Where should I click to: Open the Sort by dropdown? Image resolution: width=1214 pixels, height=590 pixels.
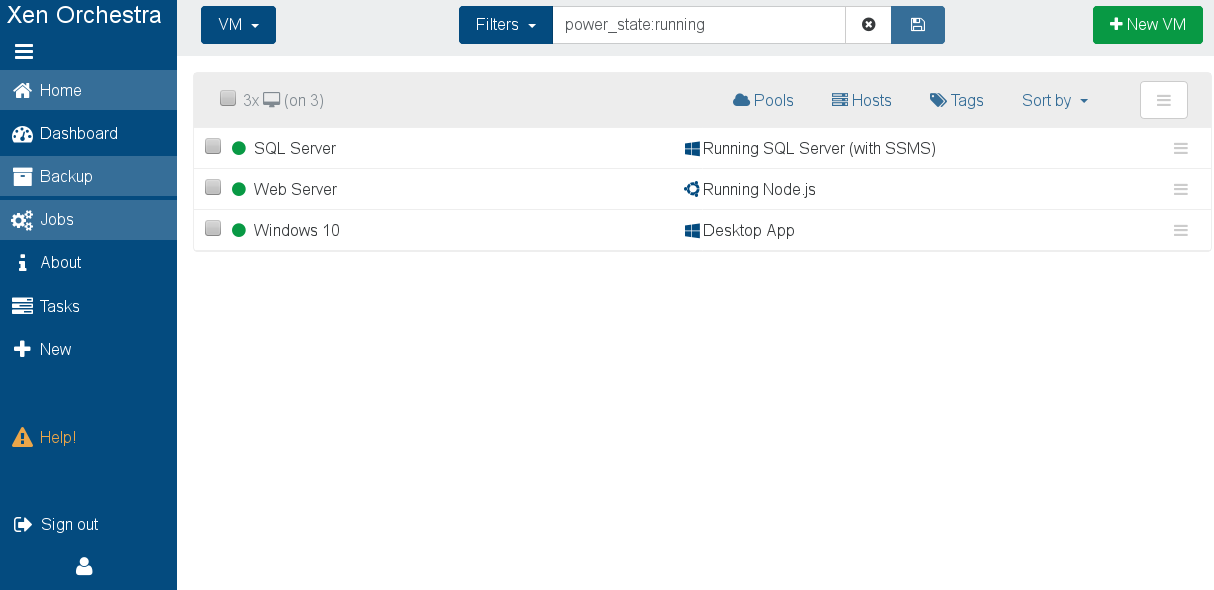click(x=1055, y=100)
